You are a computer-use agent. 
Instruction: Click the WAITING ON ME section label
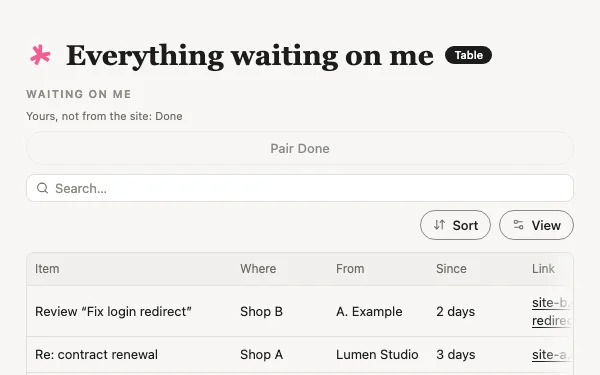pyautogui.click(x=79, y=94)
